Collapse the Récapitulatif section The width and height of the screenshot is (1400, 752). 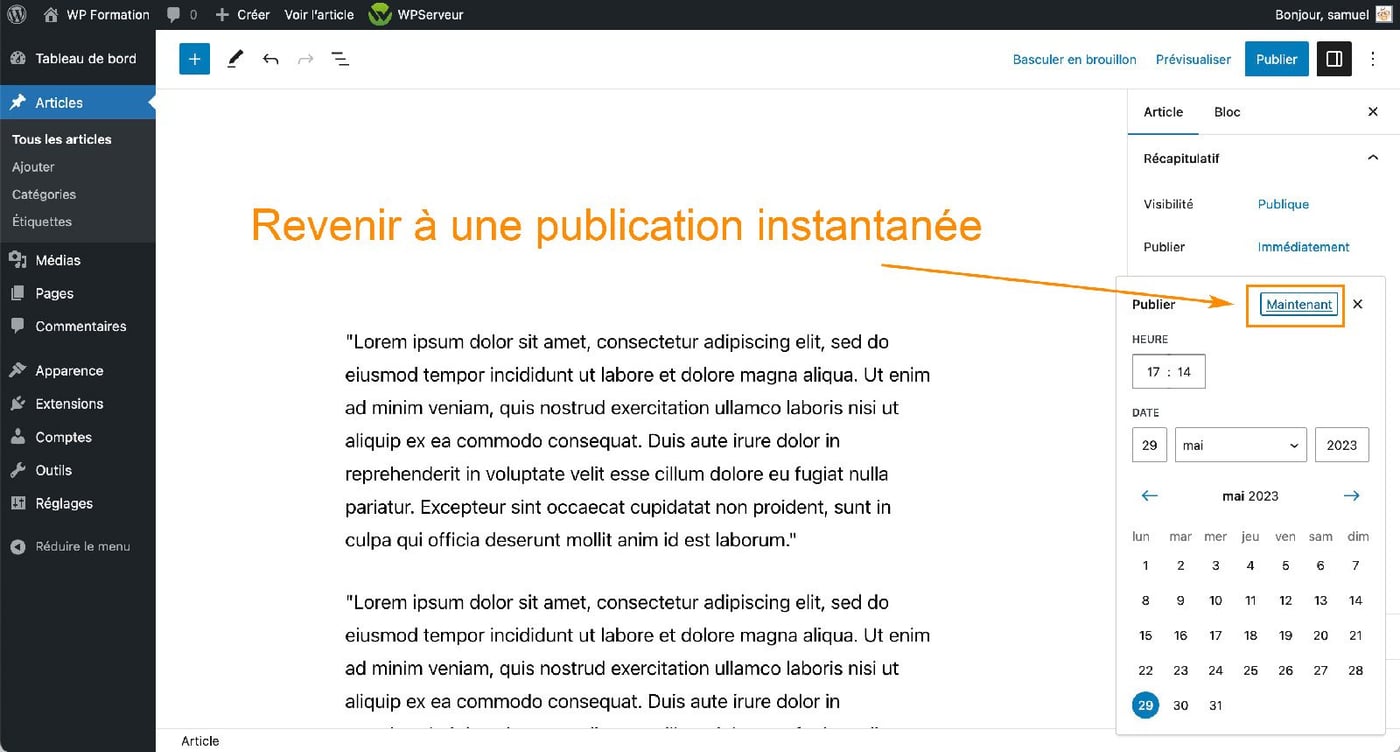point(1373,157)
